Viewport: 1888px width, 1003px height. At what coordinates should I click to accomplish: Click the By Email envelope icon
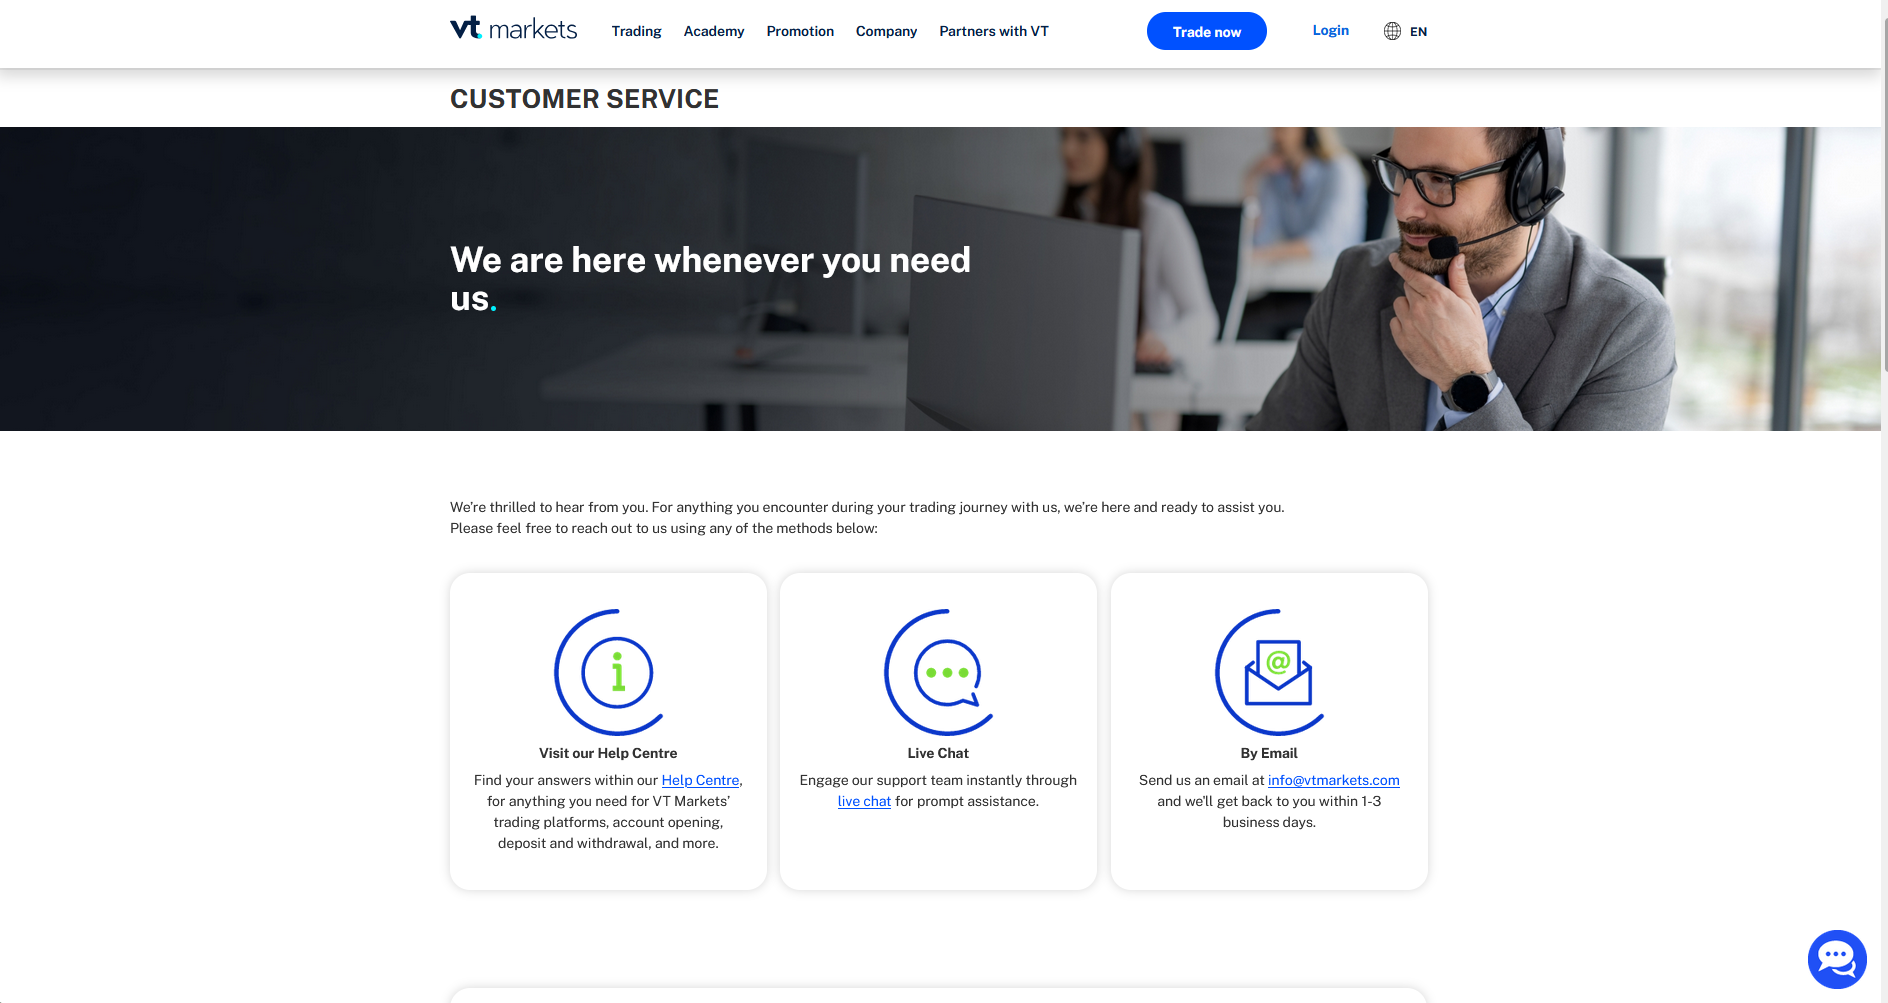point(1269,672)
